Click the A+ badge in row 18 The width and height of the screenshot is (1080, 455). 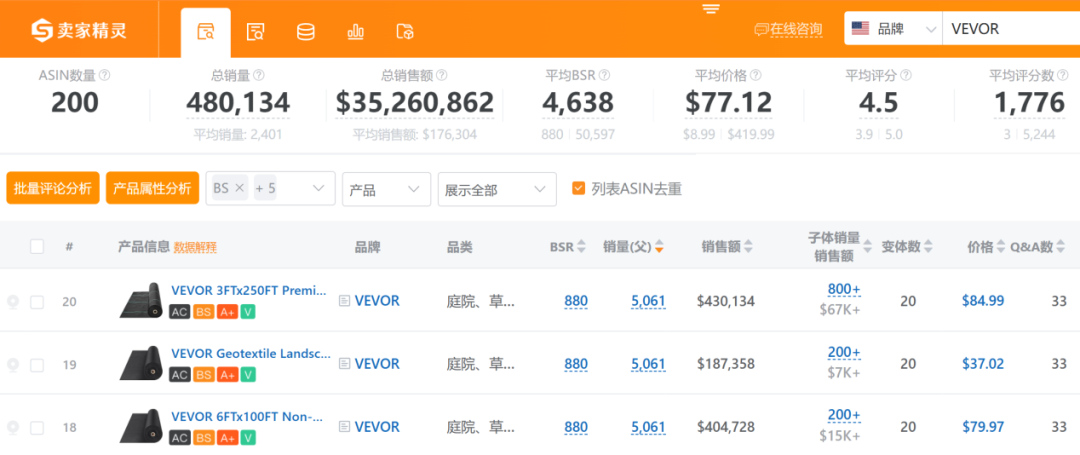click(x=227, y=438)
